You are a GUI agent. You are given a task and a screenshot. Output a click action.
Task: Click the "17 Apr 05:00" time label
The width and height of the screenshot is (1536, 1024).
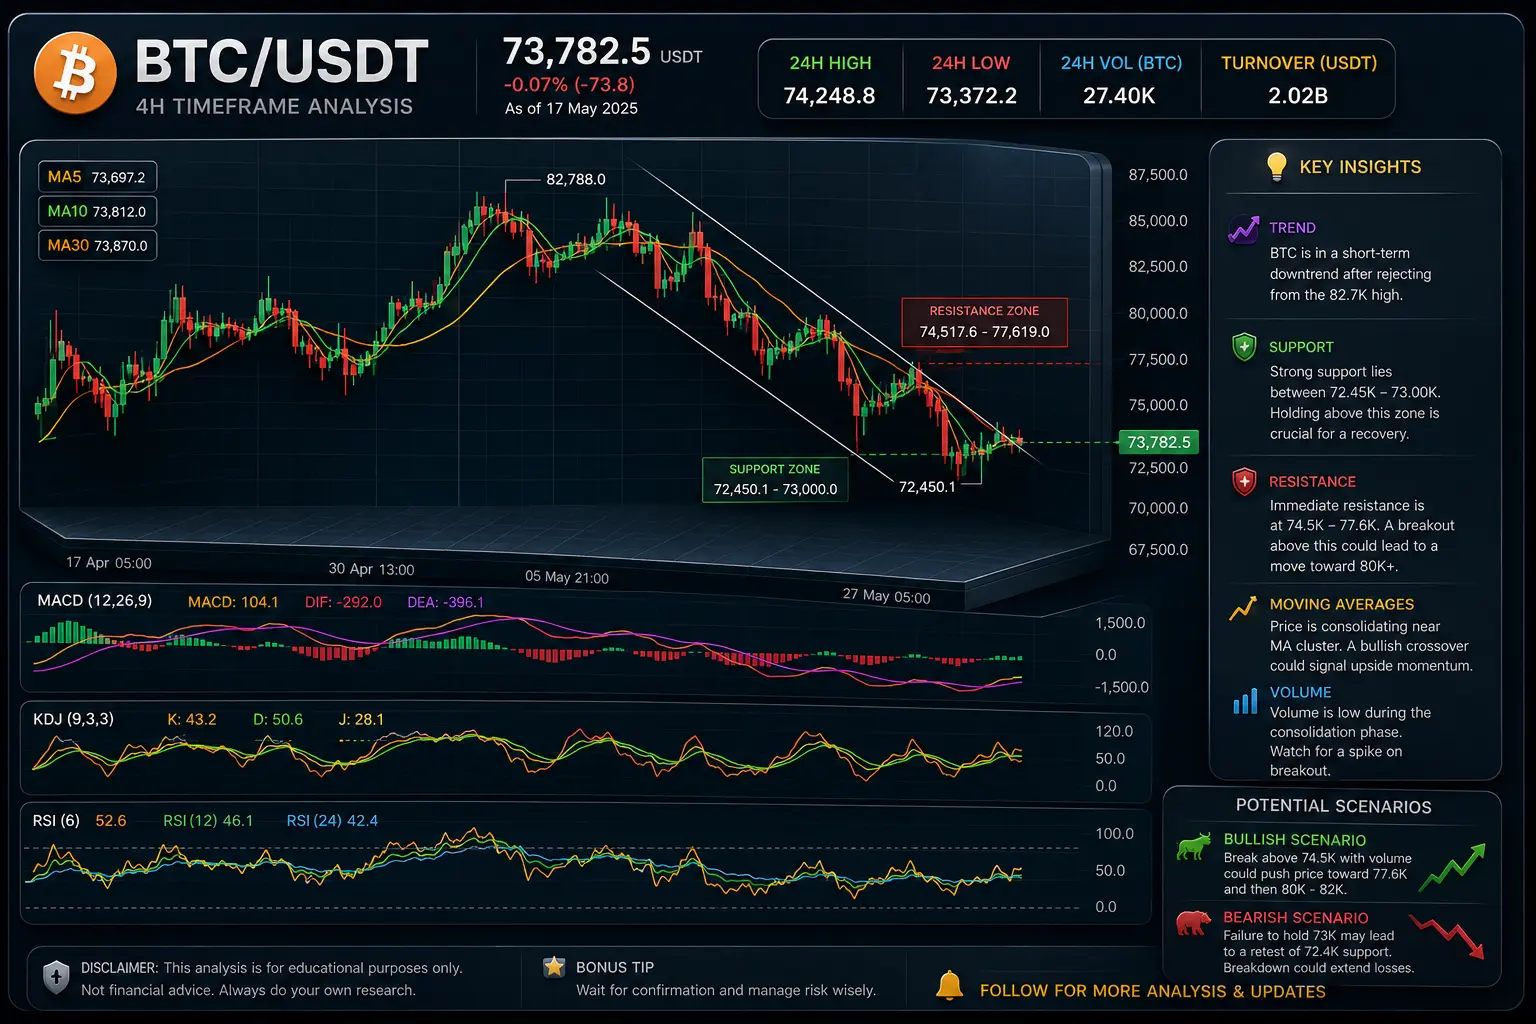[x=109, y=563]
